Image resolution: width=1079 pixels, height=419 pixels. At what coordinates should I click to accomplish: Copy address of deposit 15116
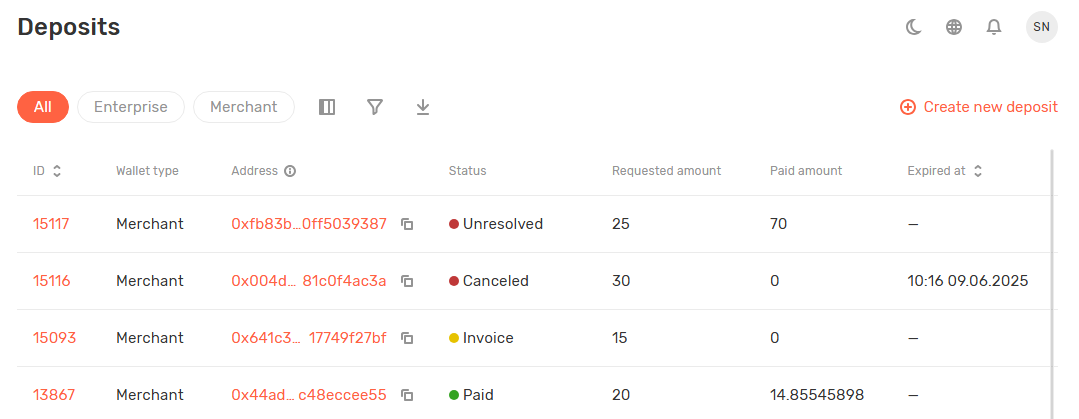pos(407,281)
